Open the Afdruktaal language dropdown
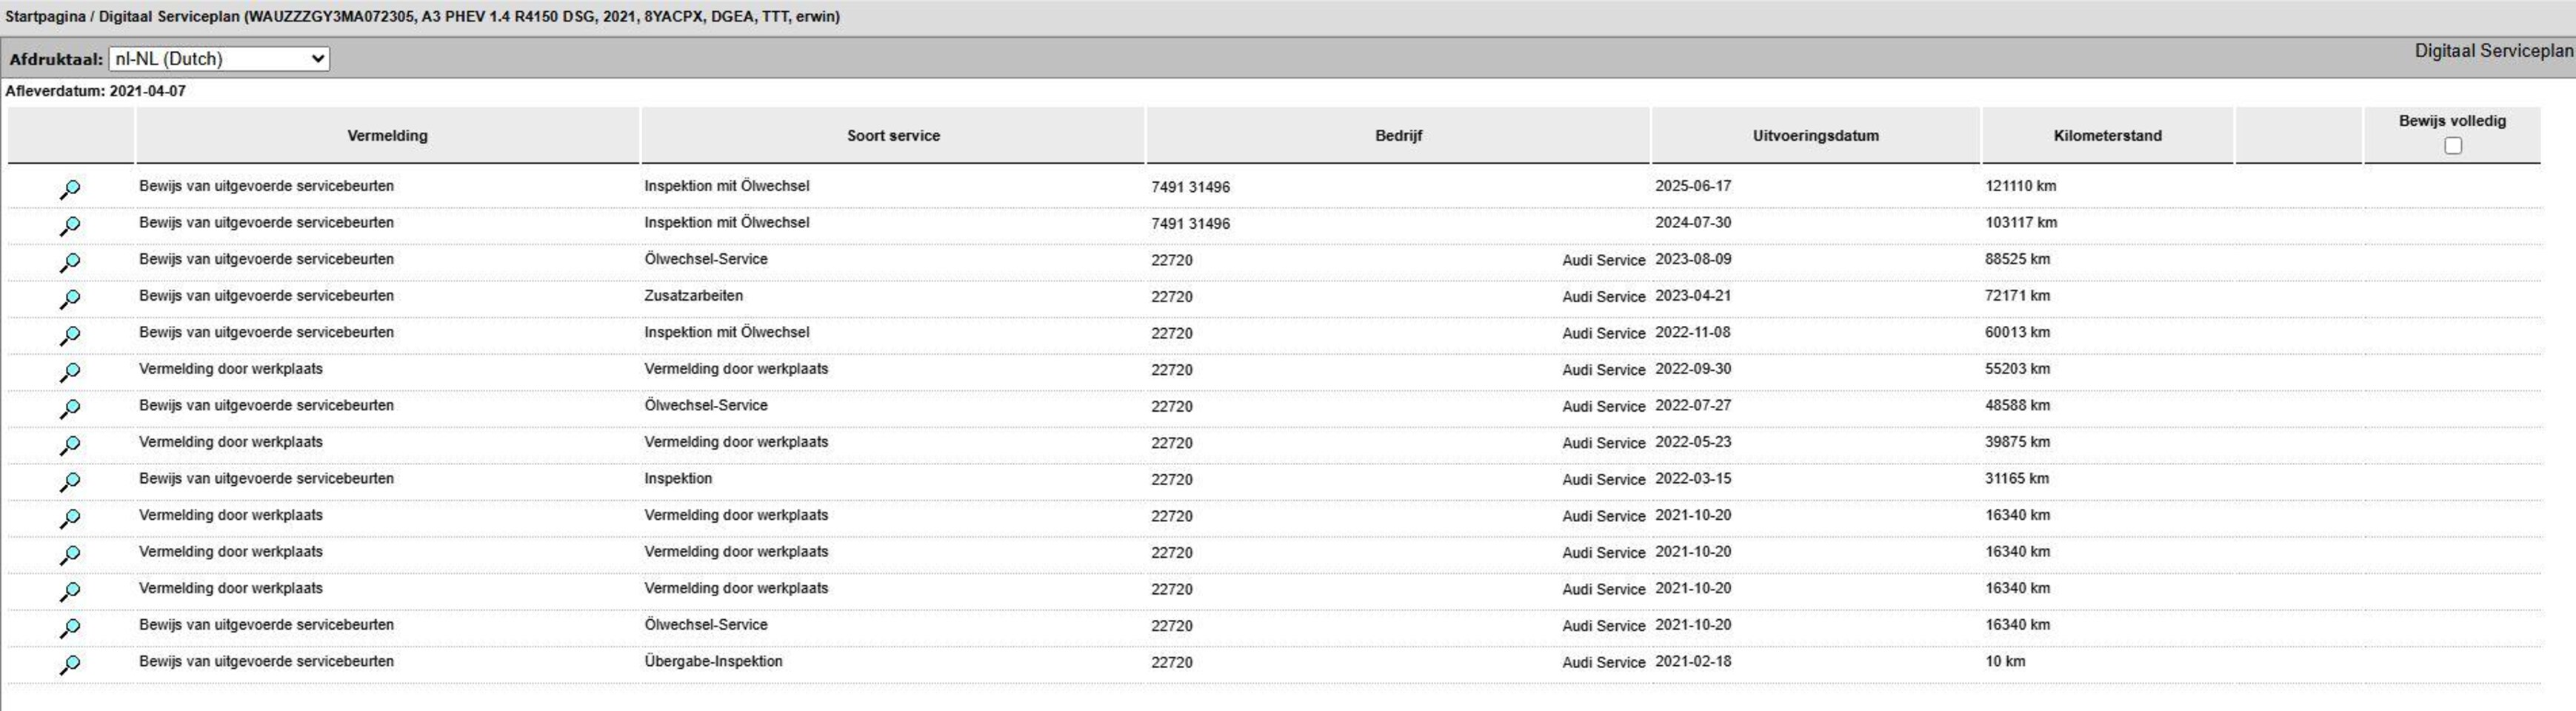The image size is (2576, 711). pyautogui.click(x=219, y=59)
